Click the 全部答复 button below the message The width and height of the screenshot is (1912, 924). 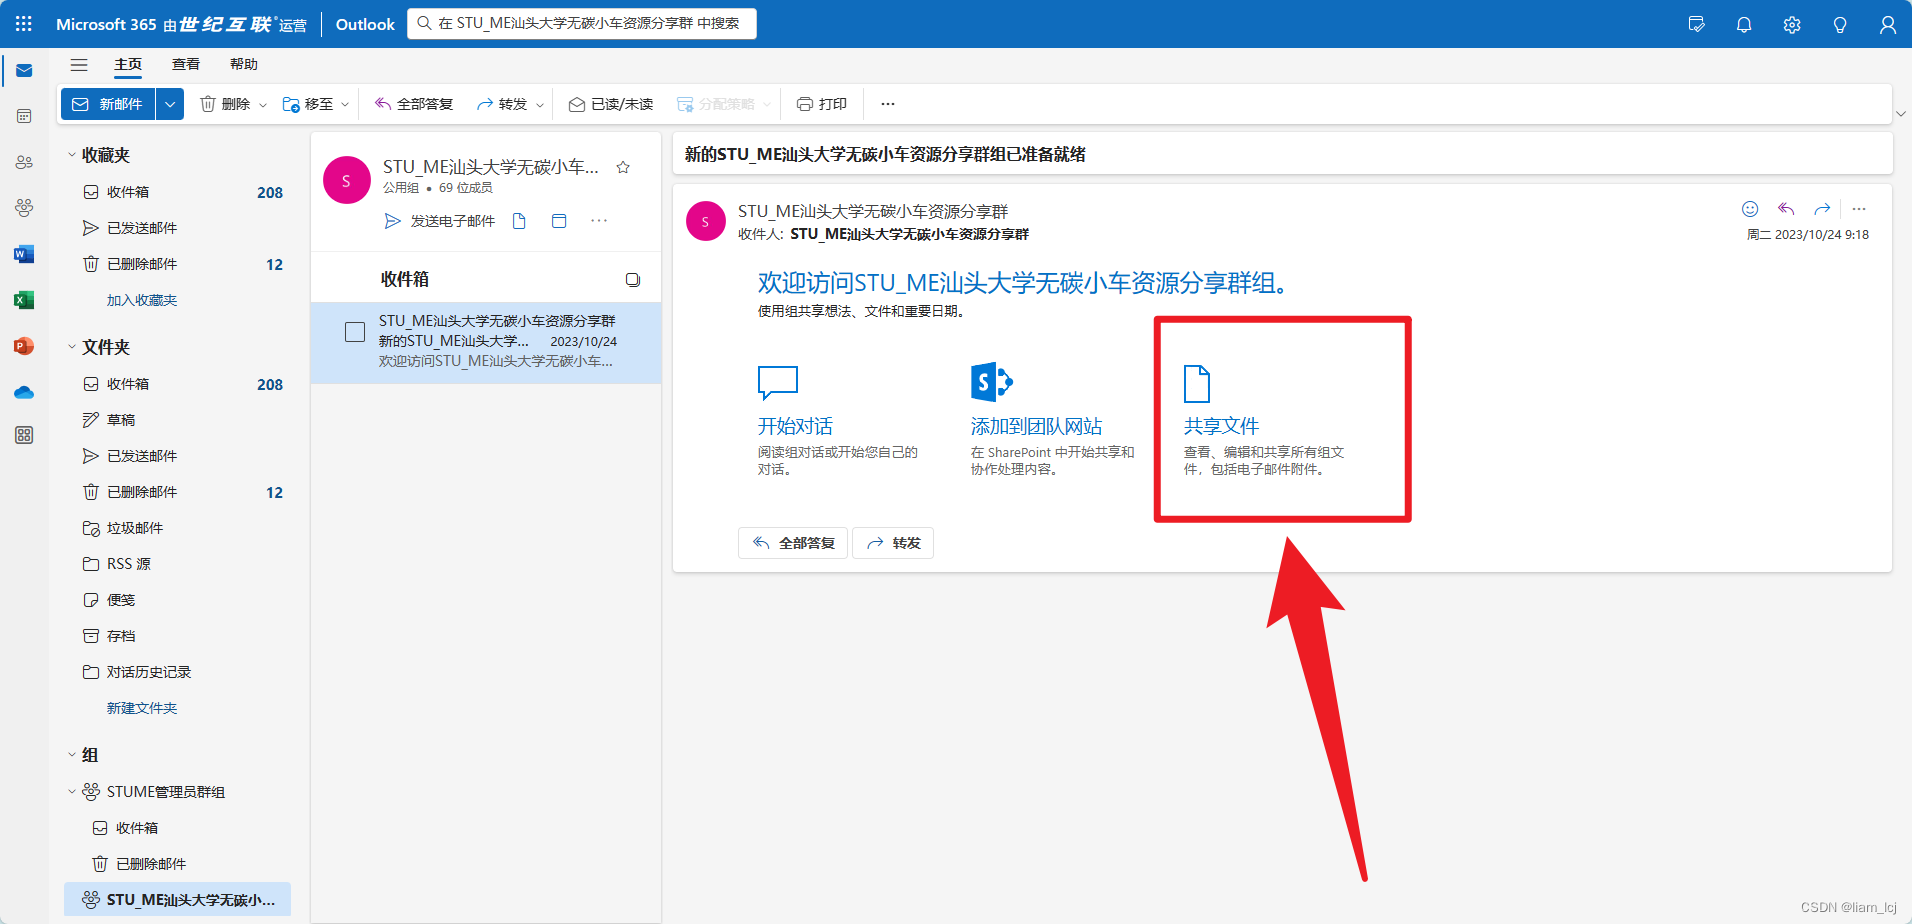pos(793,543)
